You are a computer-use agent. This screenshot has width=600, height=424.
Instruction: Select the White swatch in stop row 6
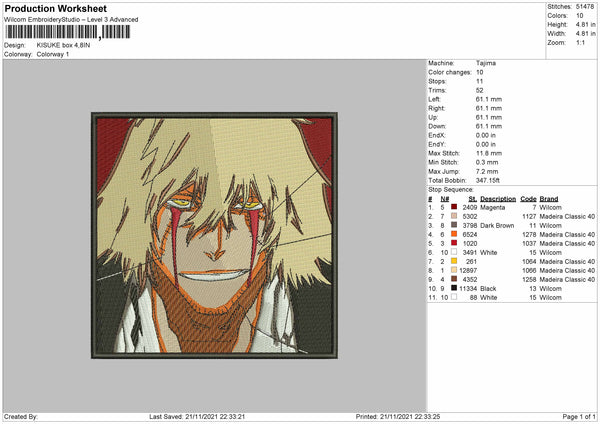pos(454,252)
